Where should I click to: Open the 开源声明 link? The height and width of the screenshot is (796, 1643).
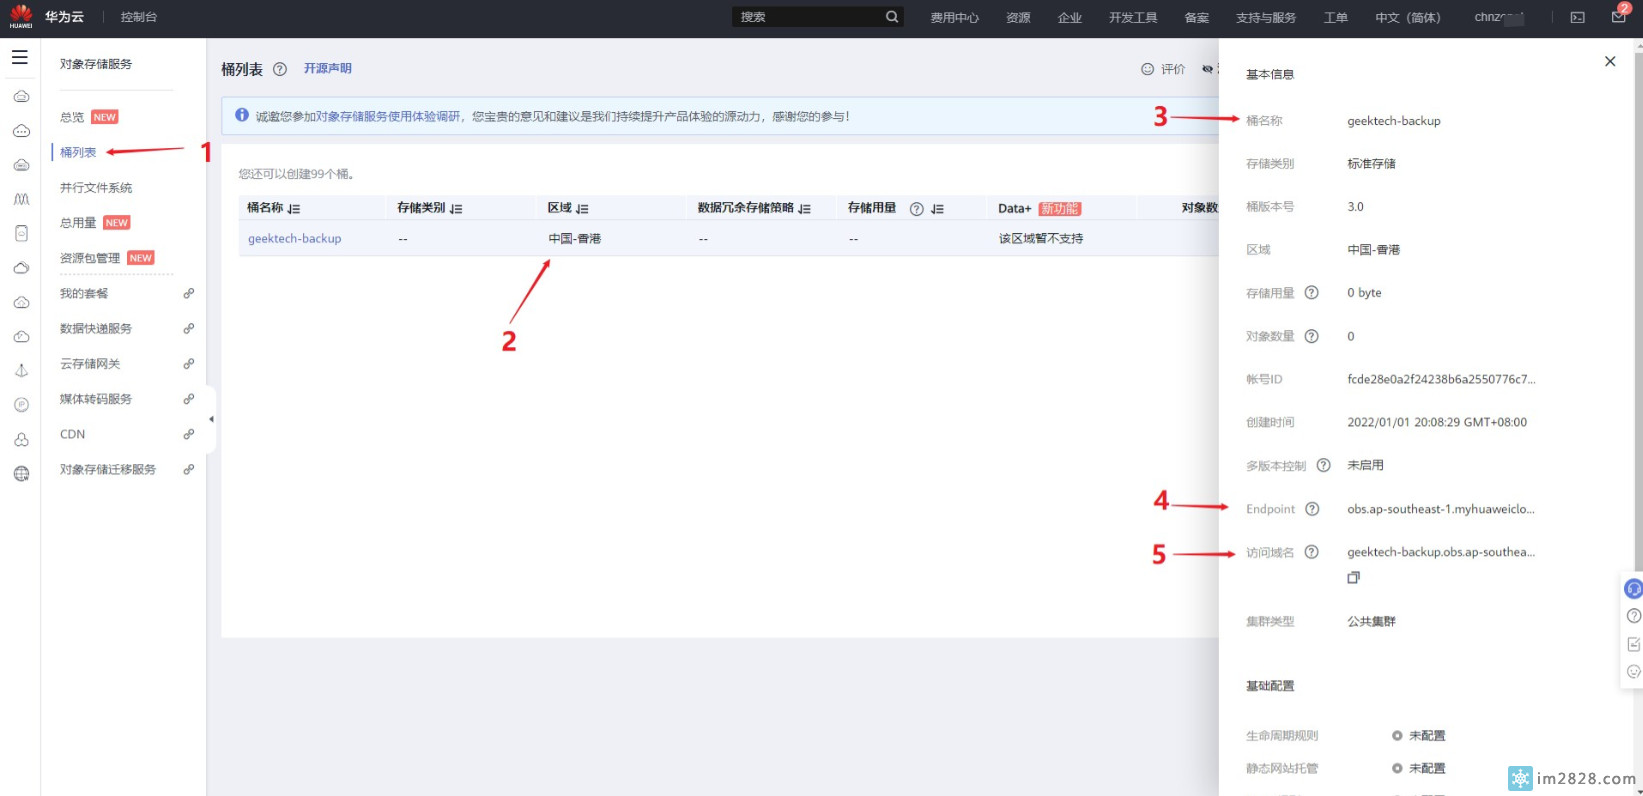tap(328, 68)
